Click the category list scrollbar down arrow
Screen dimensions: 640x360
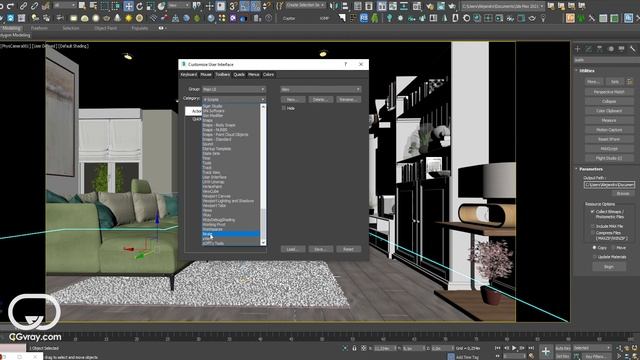point(263,242)
